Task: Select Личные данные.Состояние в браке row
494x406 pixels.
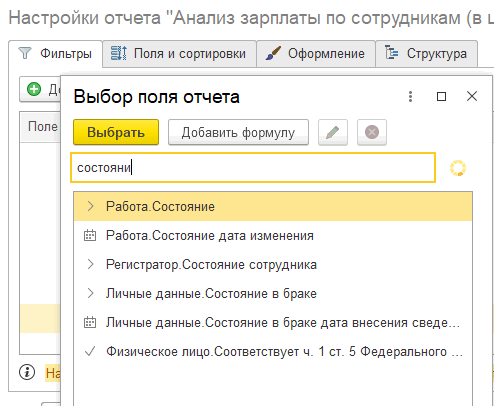Action: [x=273, y=293]
